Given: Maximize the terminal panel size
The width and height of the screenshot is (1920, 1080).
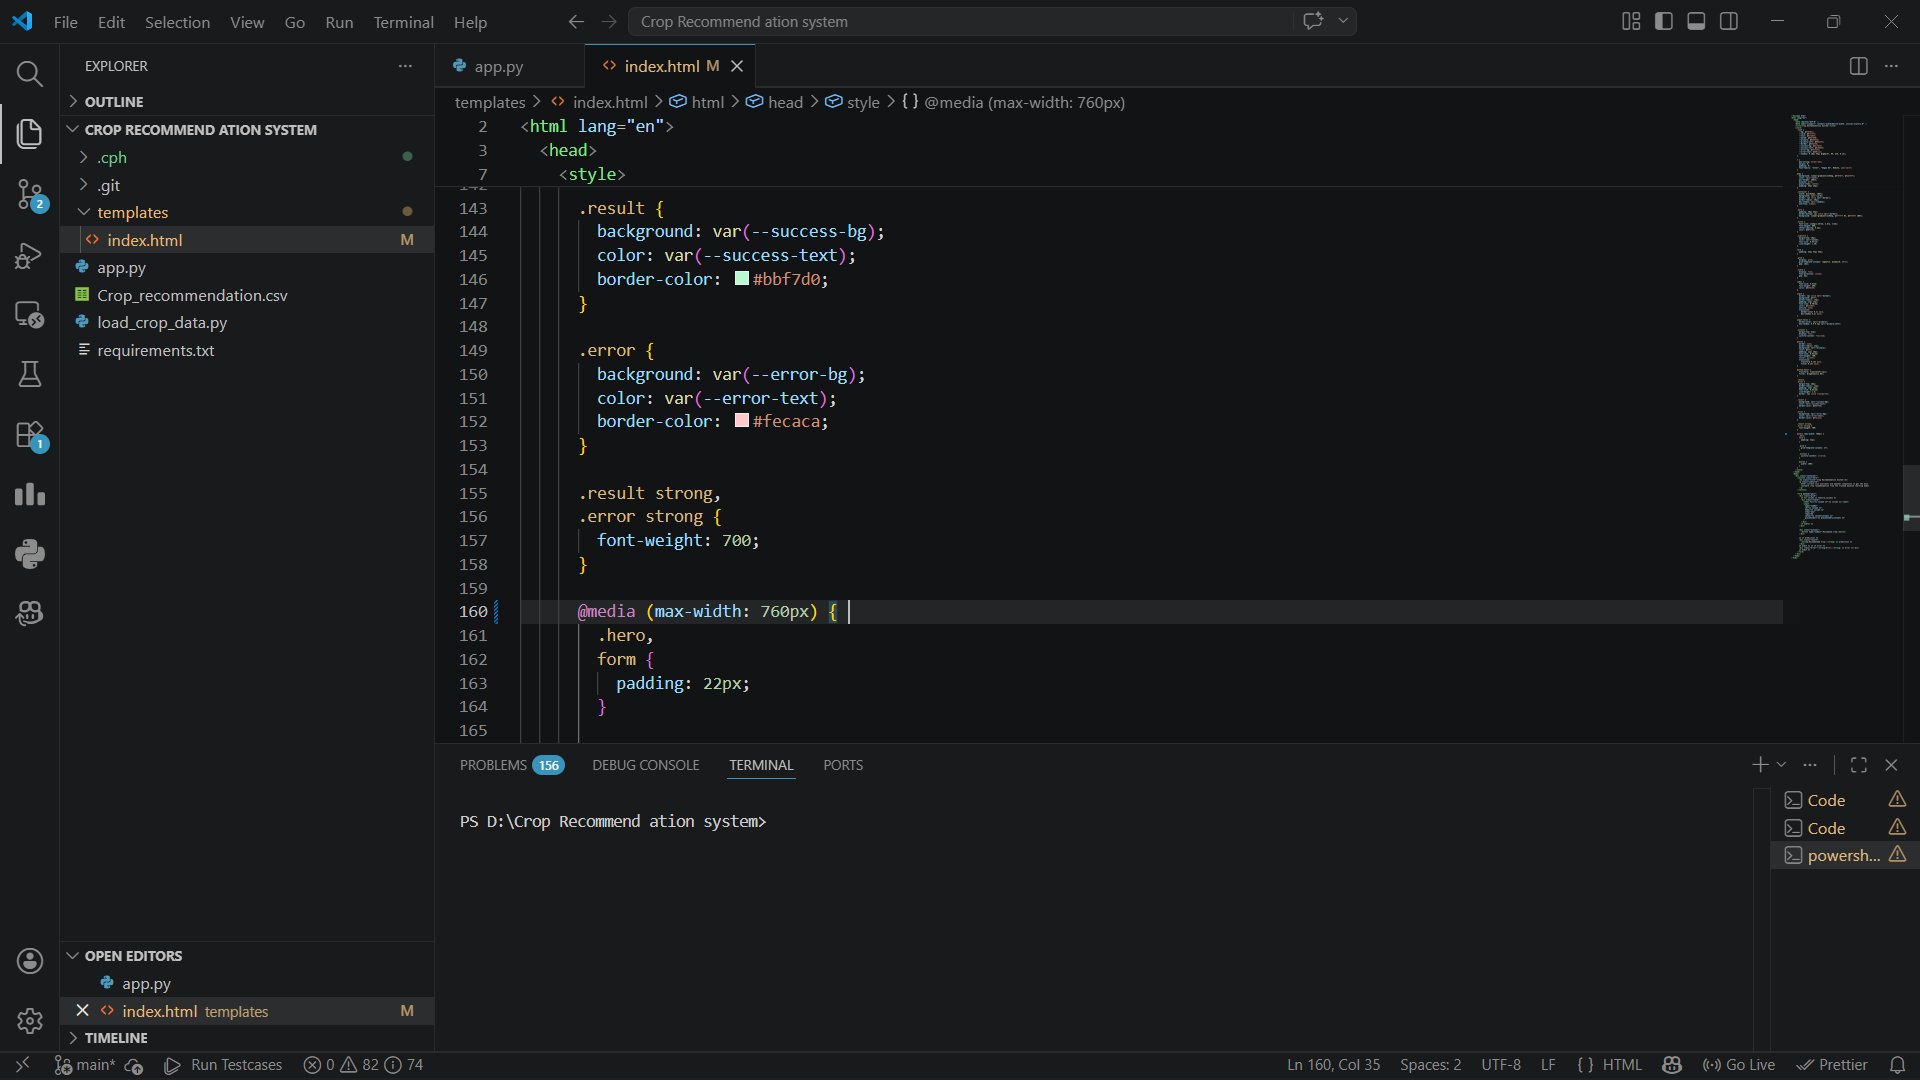Looking at the screenshot, I should point(1858,765).
